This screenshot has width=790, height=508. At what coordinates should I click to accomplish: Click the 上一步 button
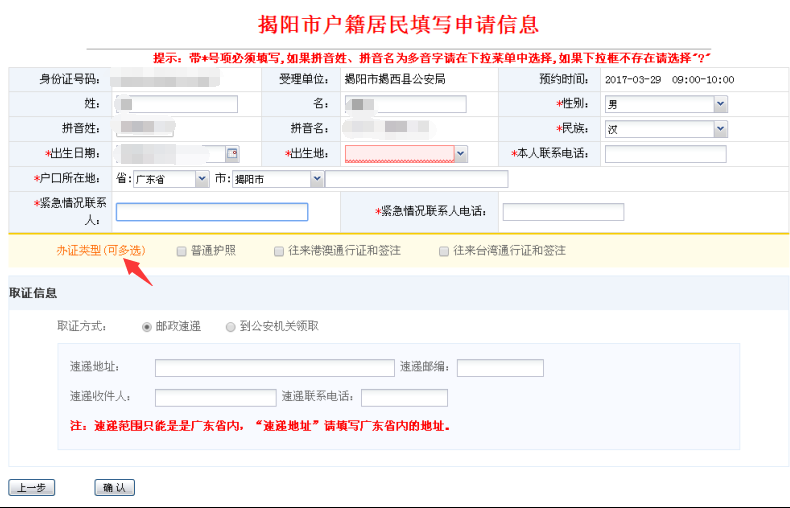(31, 488)
